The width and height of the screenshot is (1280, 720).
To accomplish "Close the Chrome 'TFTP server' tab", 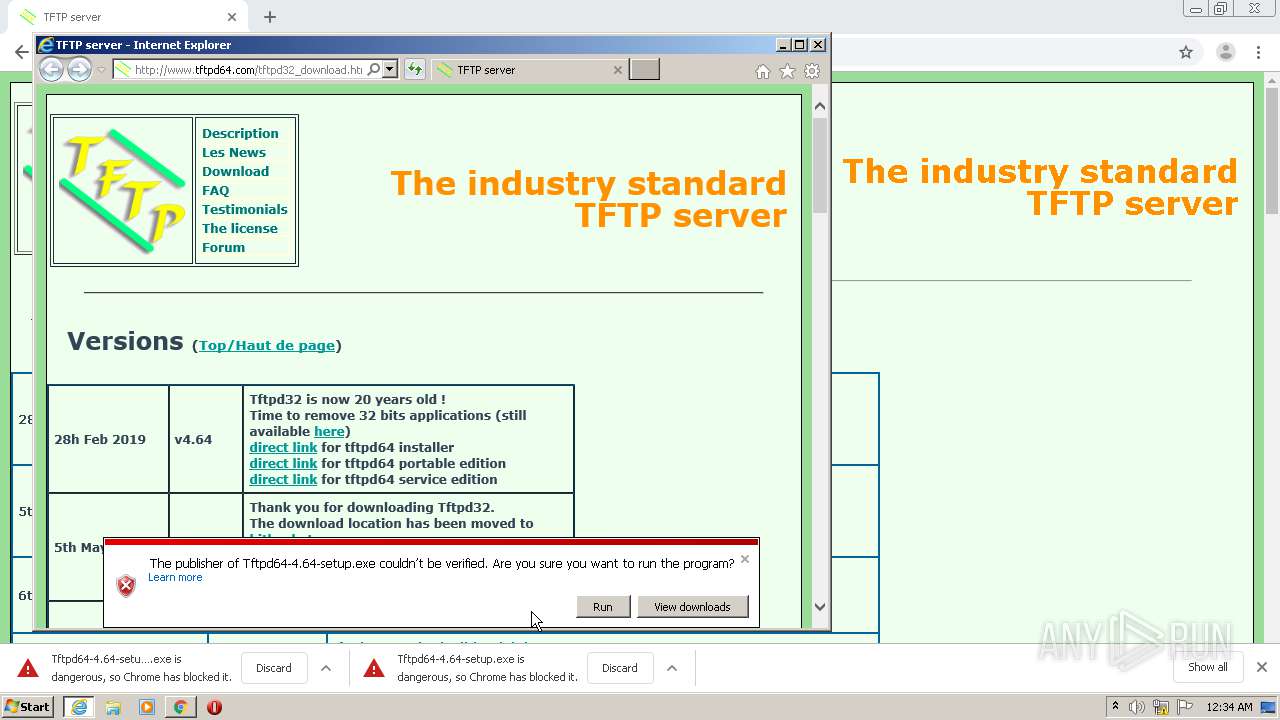I will point(232,17).
